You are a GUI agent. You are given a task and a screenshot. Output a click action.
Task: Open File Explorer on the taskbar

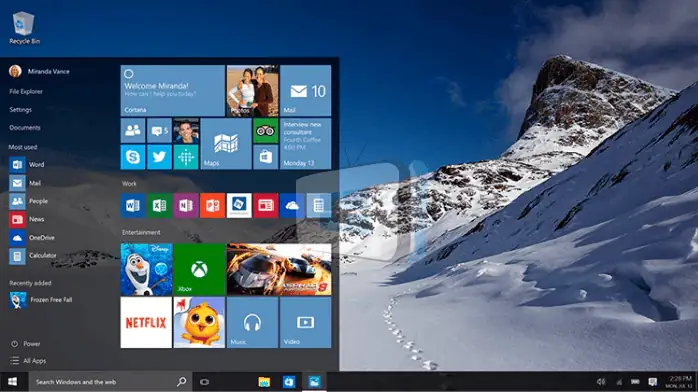coord(264,382)
